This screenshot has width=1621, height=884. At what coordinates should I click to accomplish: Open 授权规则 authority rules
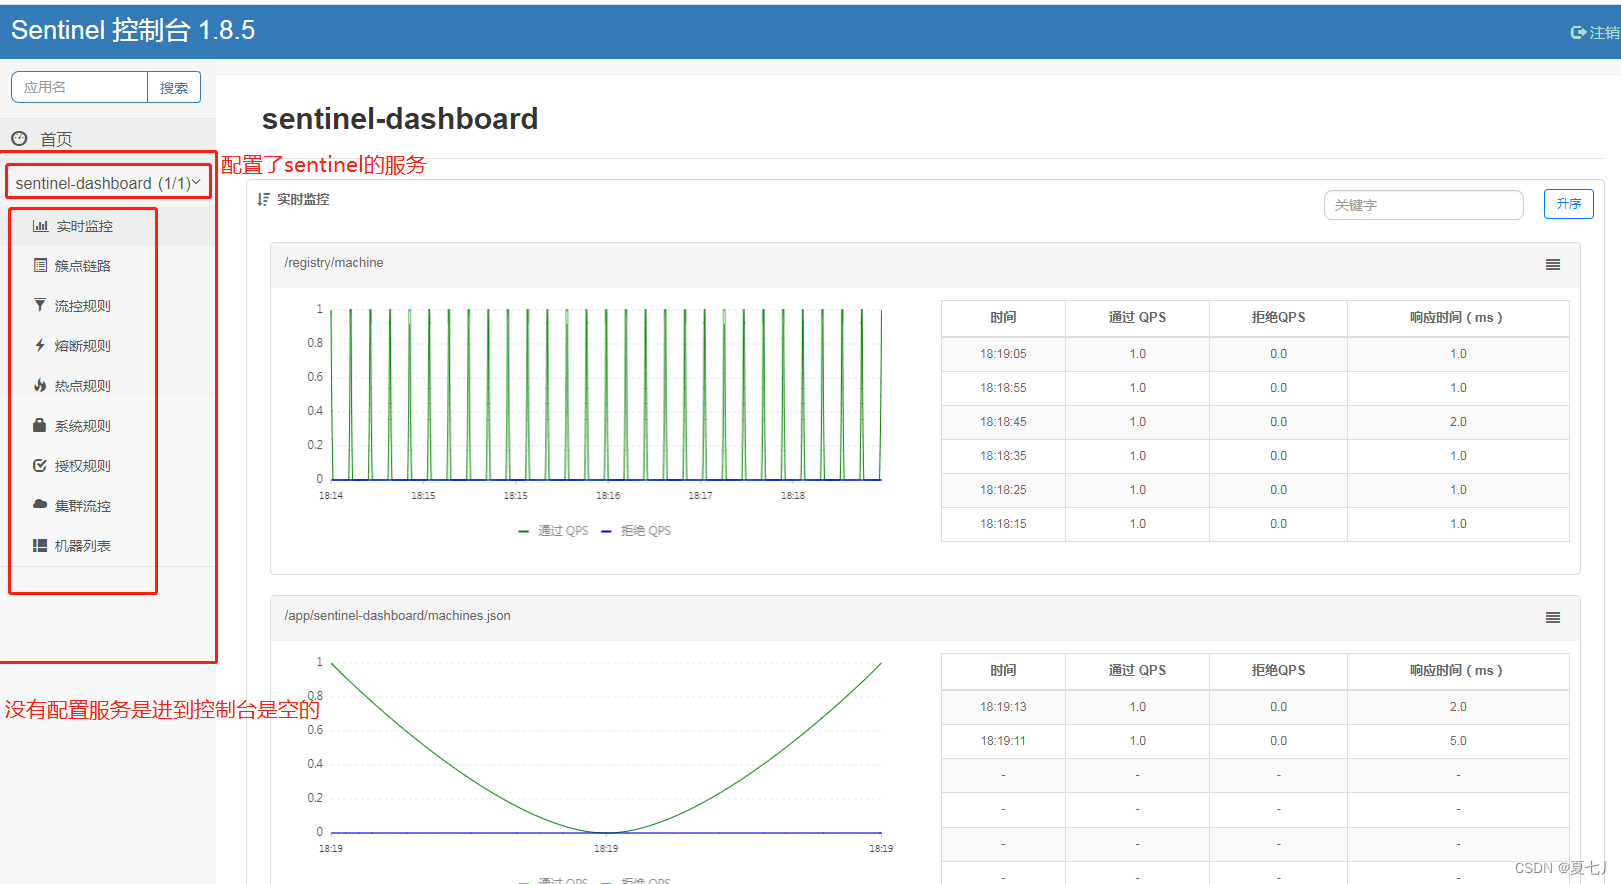pyautogui.click(x=82, y=466)
